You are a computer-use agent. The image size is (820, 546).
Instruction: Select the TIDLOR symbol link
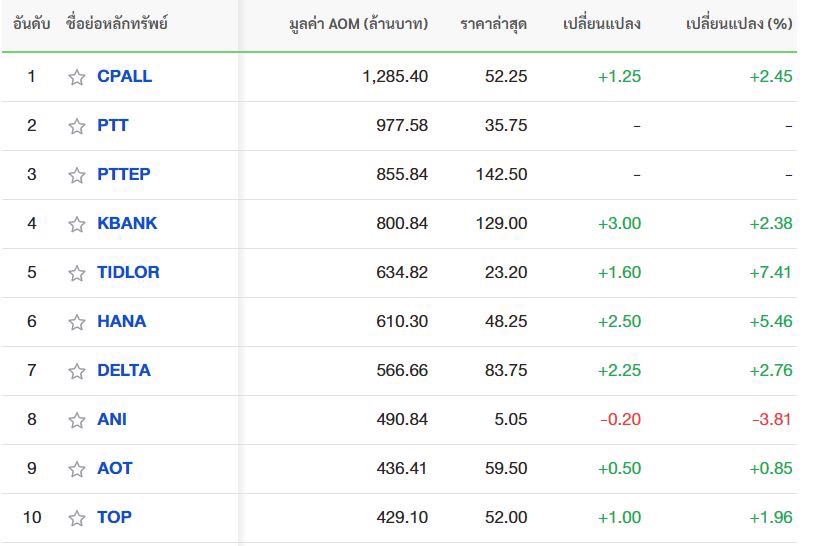pos(128,272)
